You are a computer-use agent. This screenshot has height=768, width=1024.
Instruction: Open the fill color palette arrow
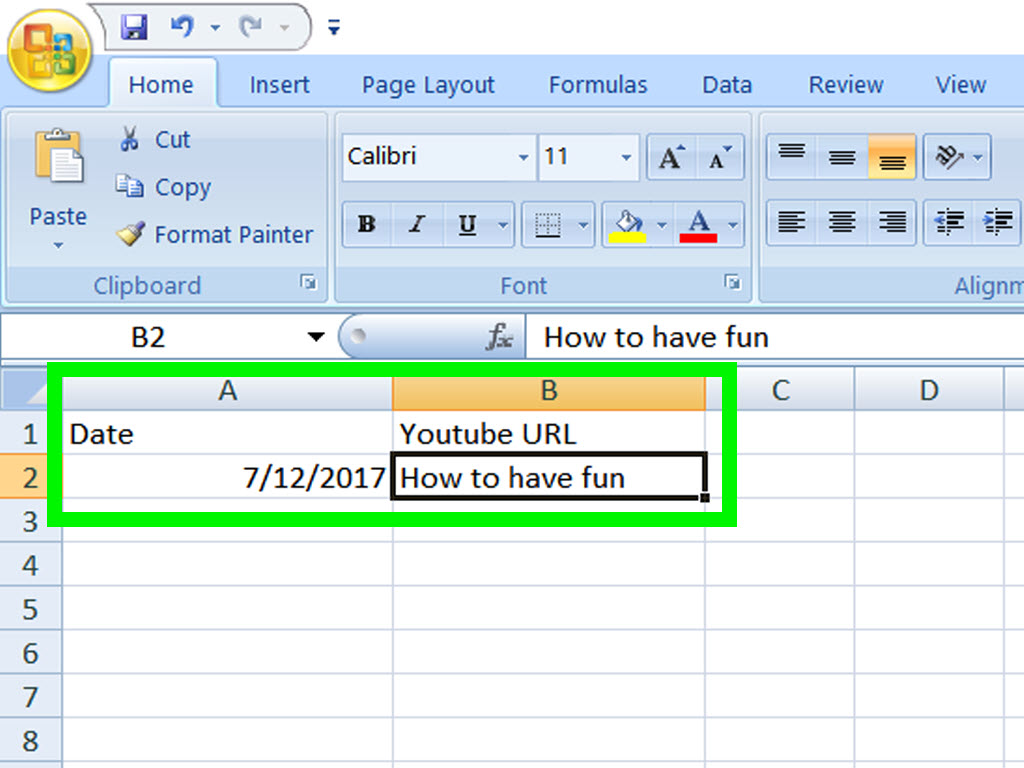[x=662, y=225]
